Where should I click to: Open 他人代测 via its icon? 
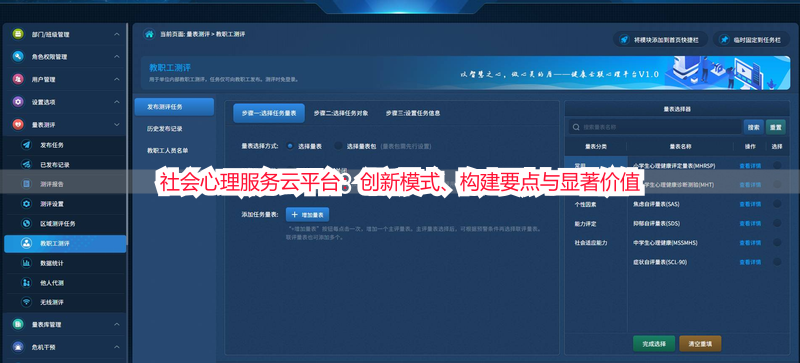click(26, 282)
